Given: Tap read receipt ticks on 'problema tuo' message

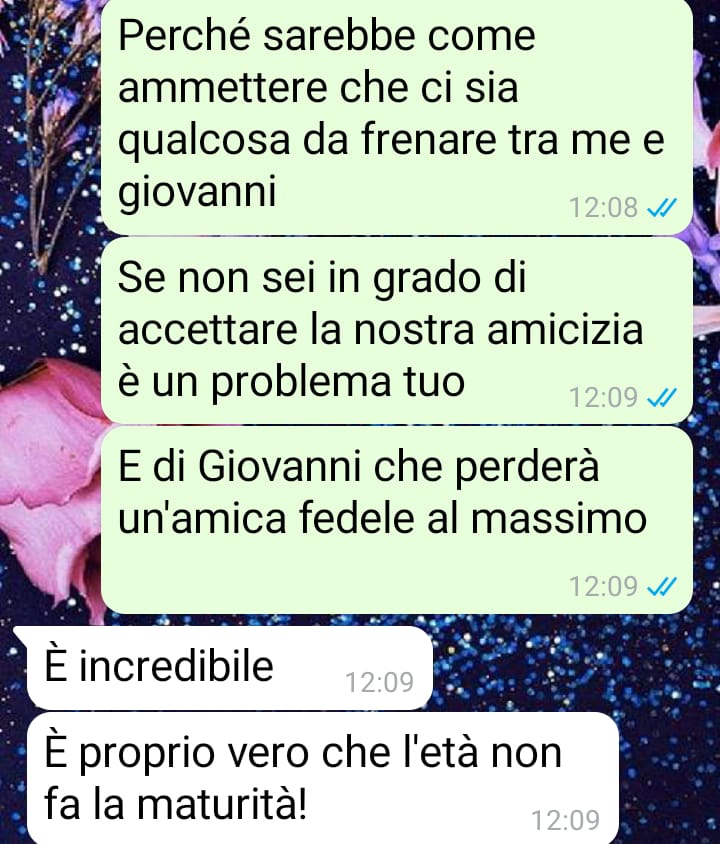Looking at the screenshot, I should (661, 397).
